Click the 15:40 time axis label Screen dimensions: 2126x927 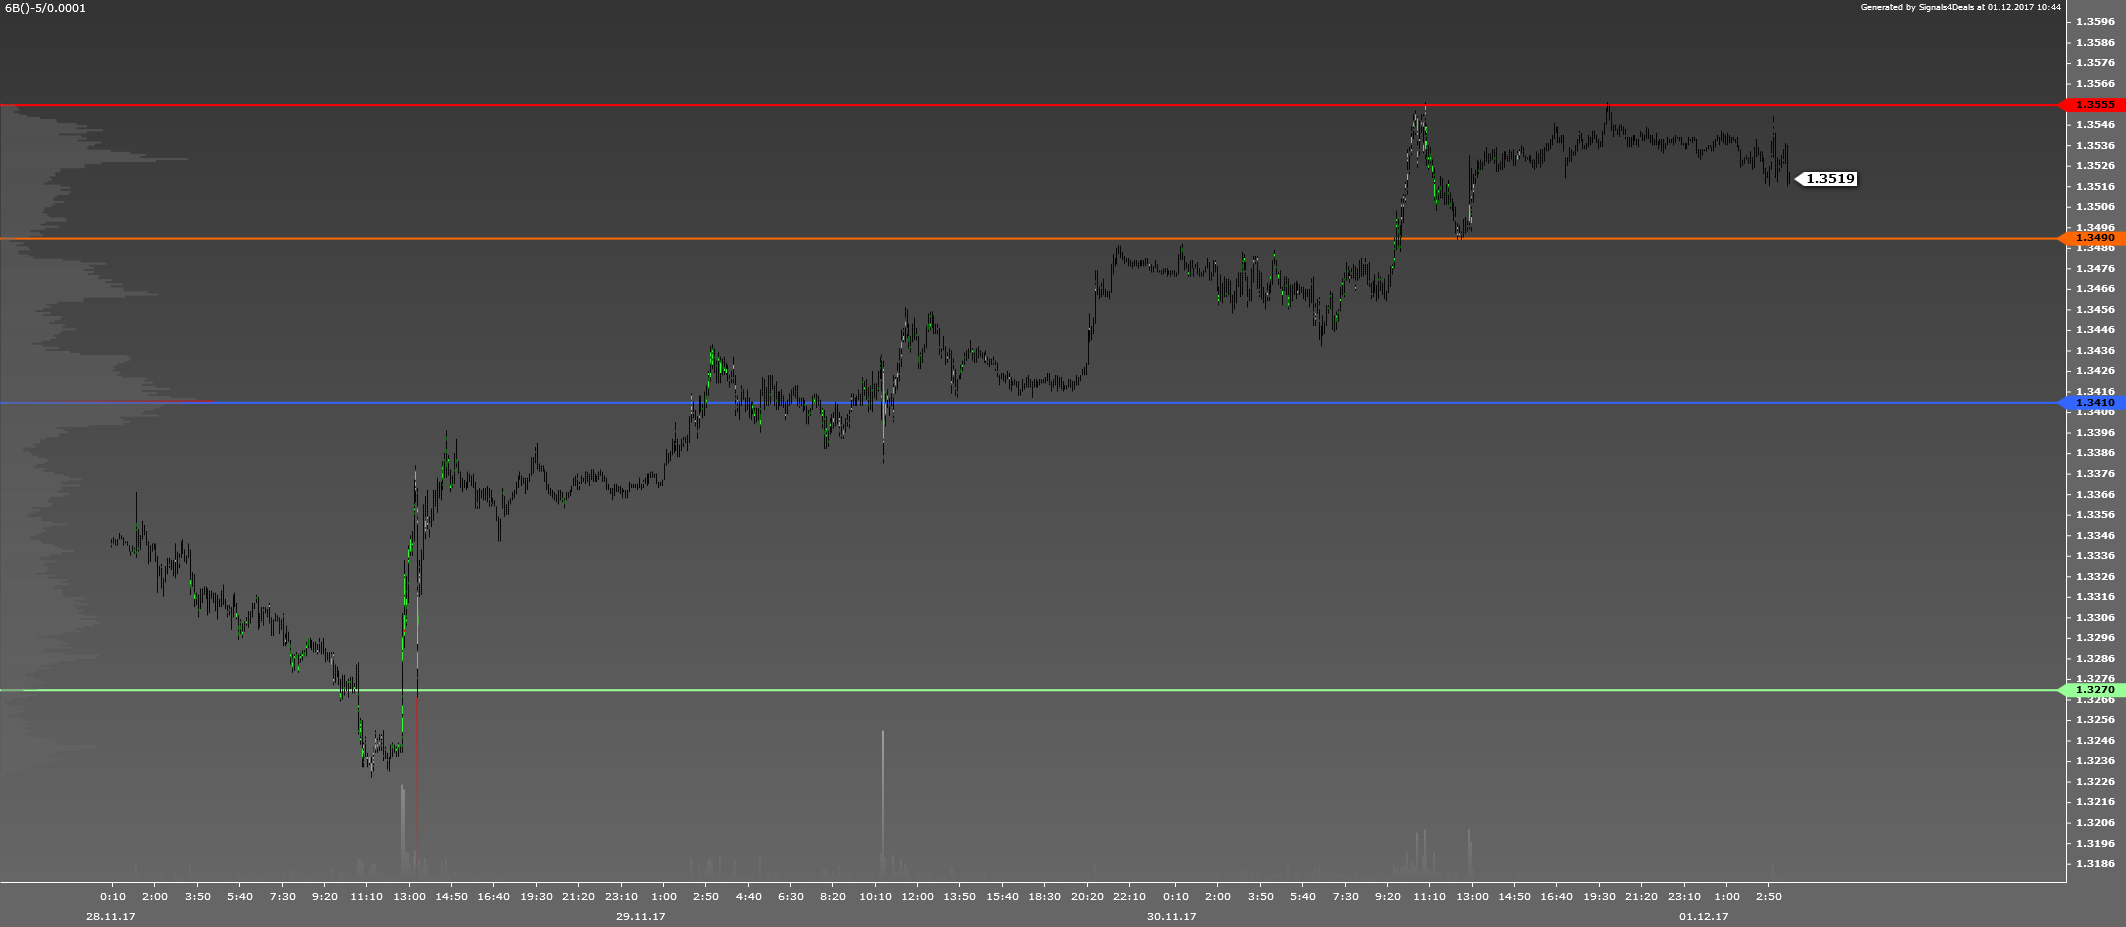click(1002, 896)
